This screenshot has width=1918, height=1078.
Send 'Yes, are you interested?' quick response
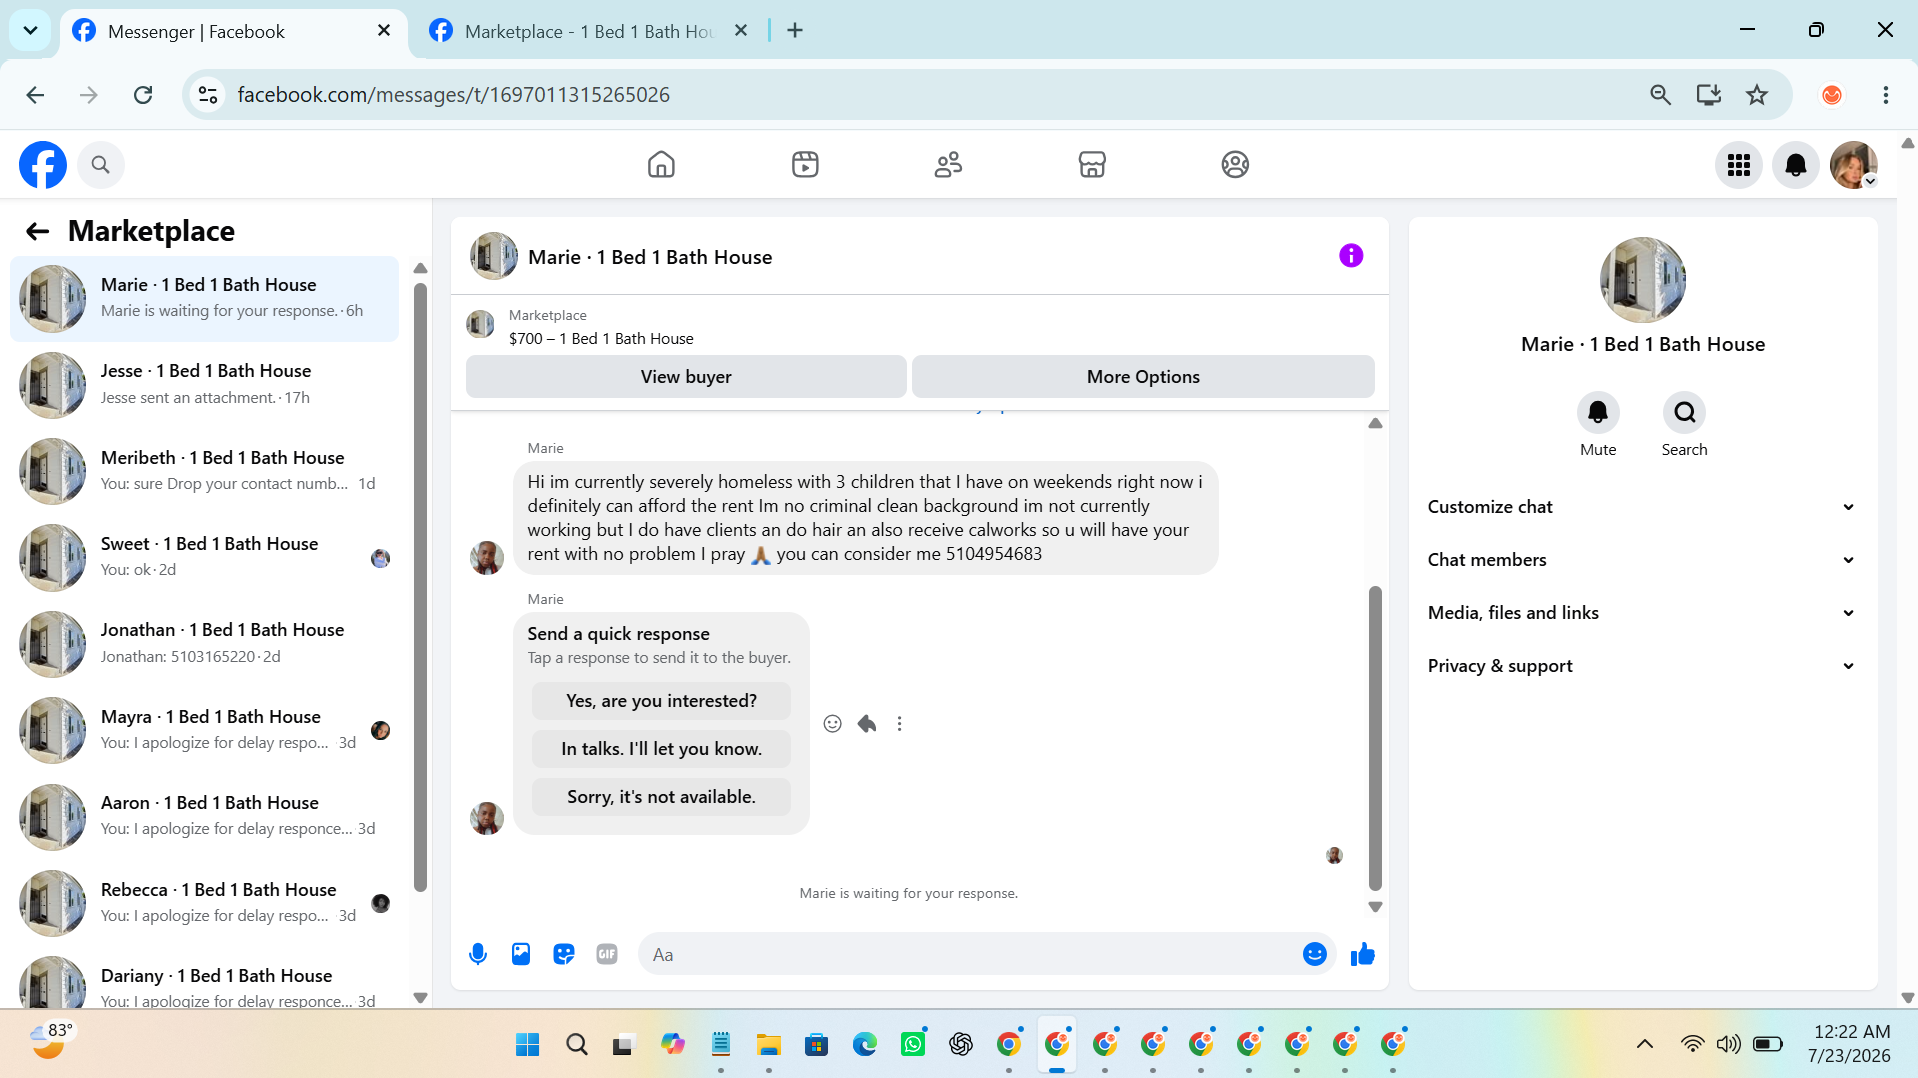661,701
